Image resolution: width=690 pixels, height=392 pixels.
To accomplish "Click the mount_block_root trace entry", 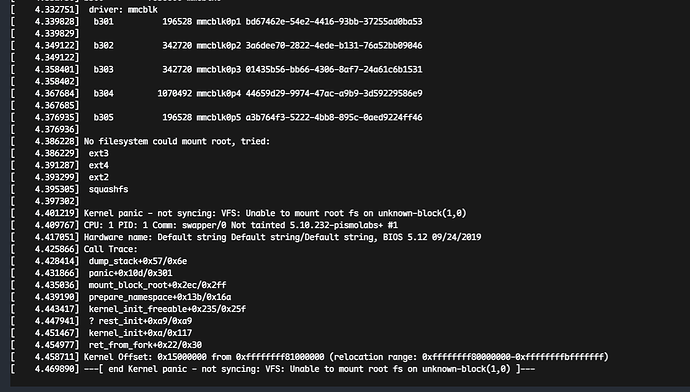I will 158,285.
